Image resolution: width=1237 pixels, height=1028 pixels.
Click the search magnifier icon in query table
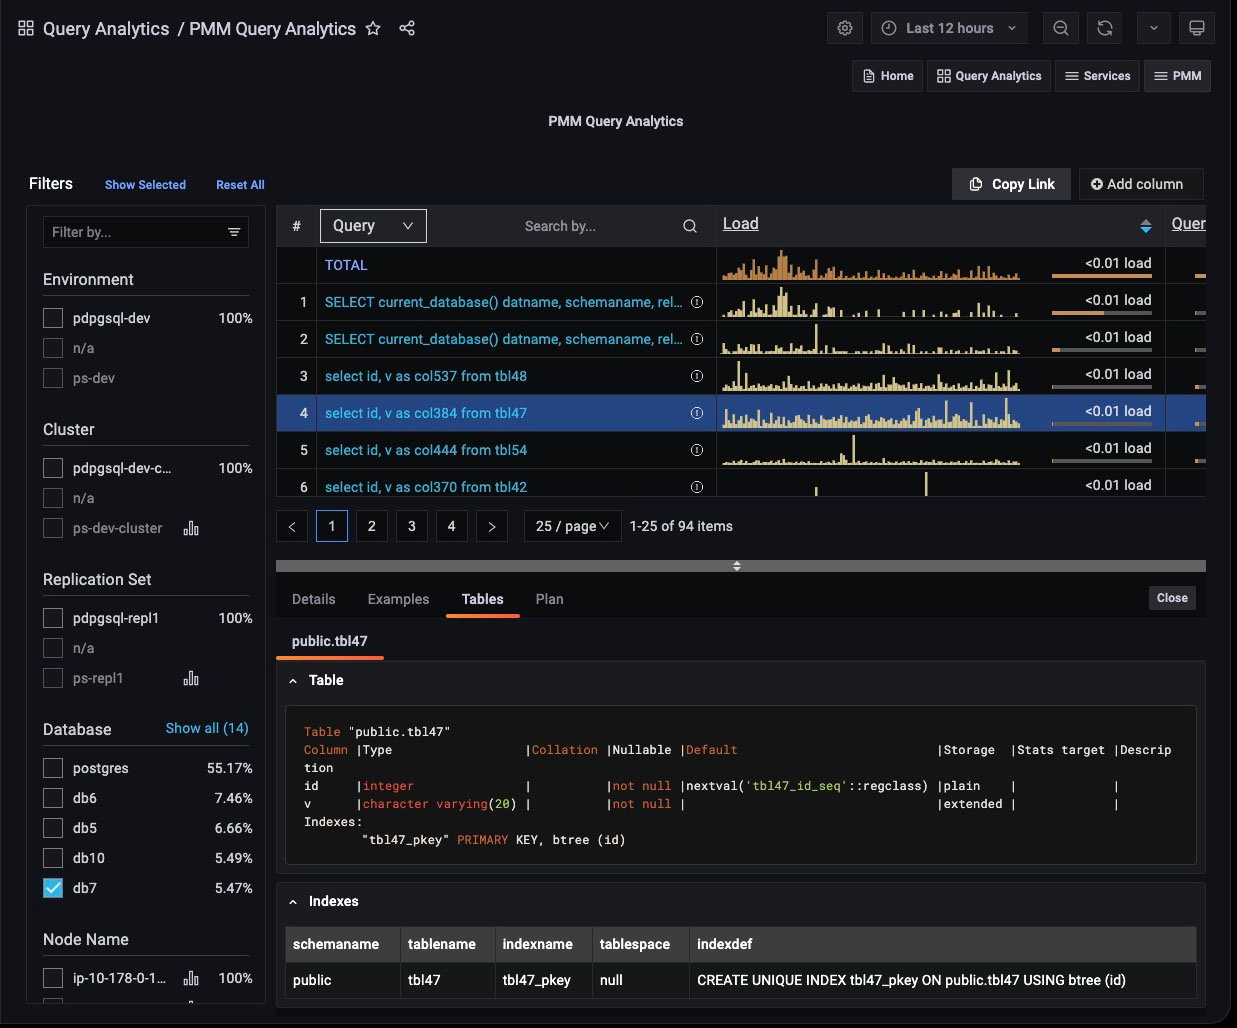coord(690,226)
